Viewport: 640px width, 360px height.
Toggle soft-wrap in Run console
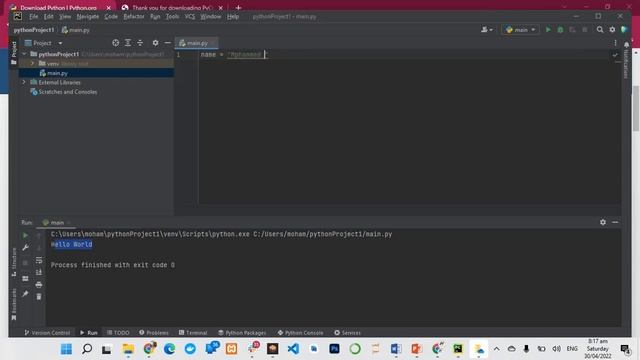click(39, 260)
